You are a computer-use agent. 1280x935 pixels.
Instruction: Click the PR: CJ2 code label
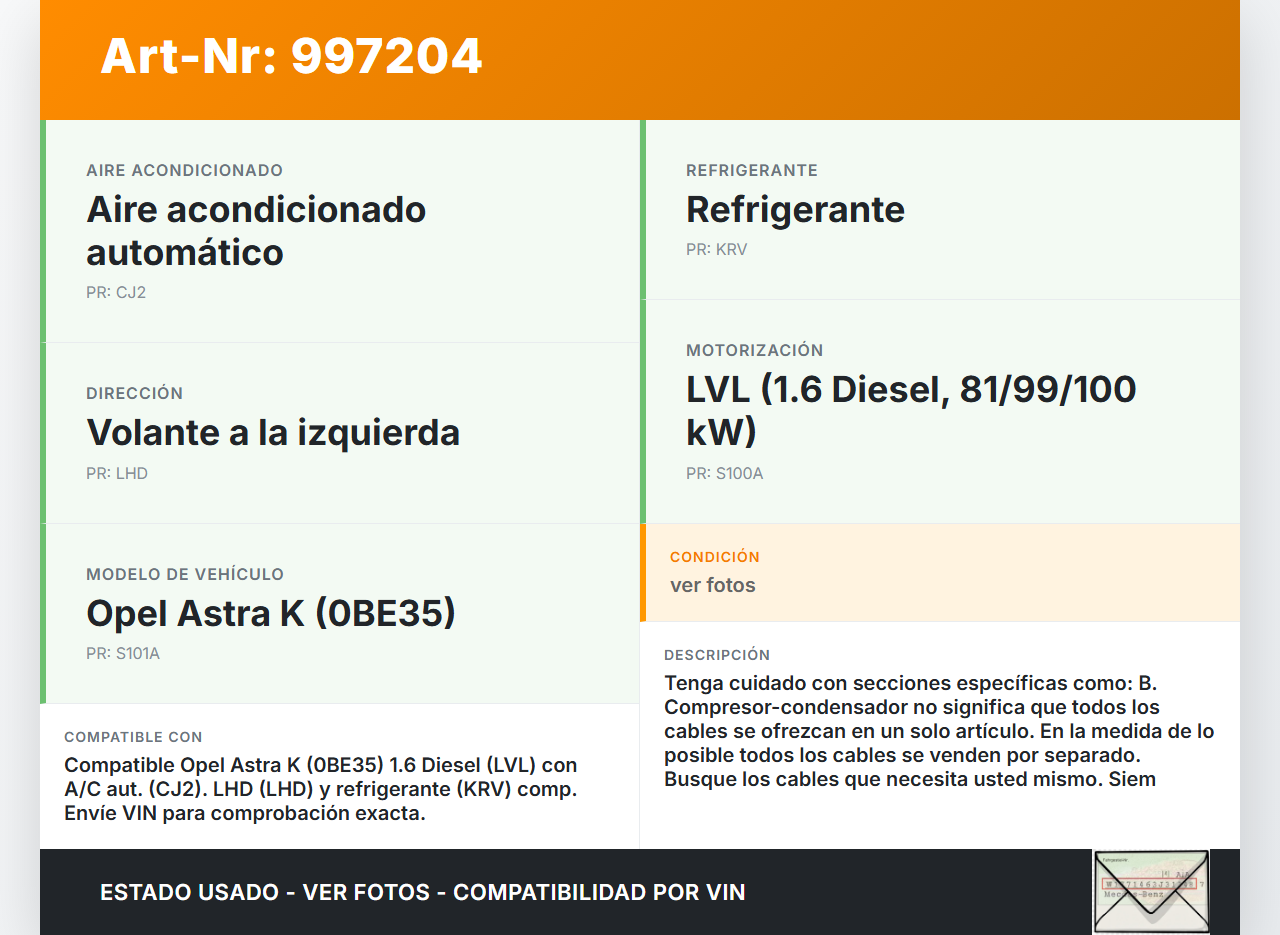tap(116, 293)
